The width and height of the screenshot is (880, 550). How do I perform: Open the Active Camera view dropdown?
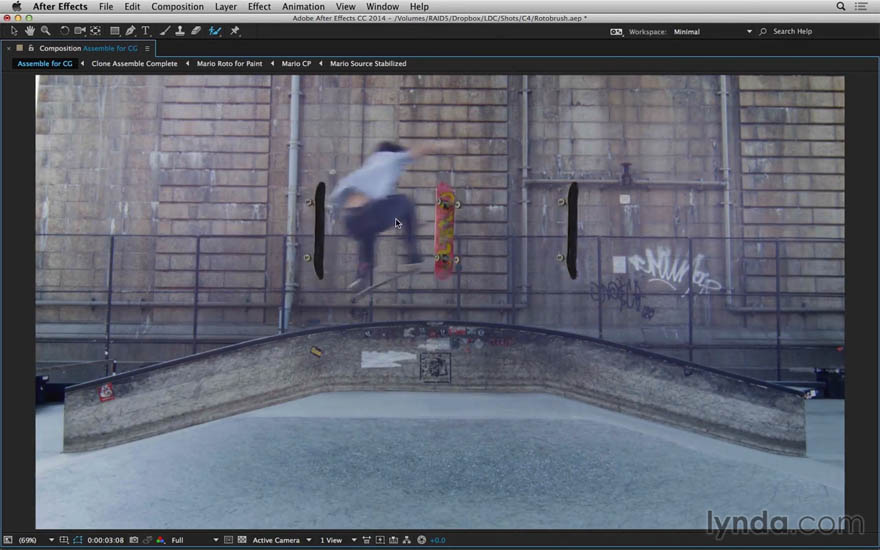(282, 540)
